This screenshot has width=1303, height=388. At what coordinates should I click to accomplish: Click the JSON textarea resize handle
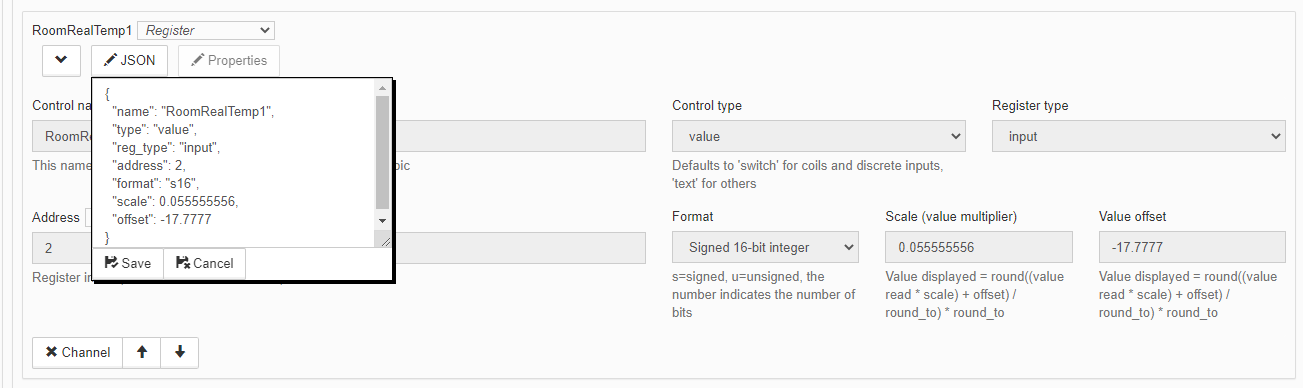(383, 239)
